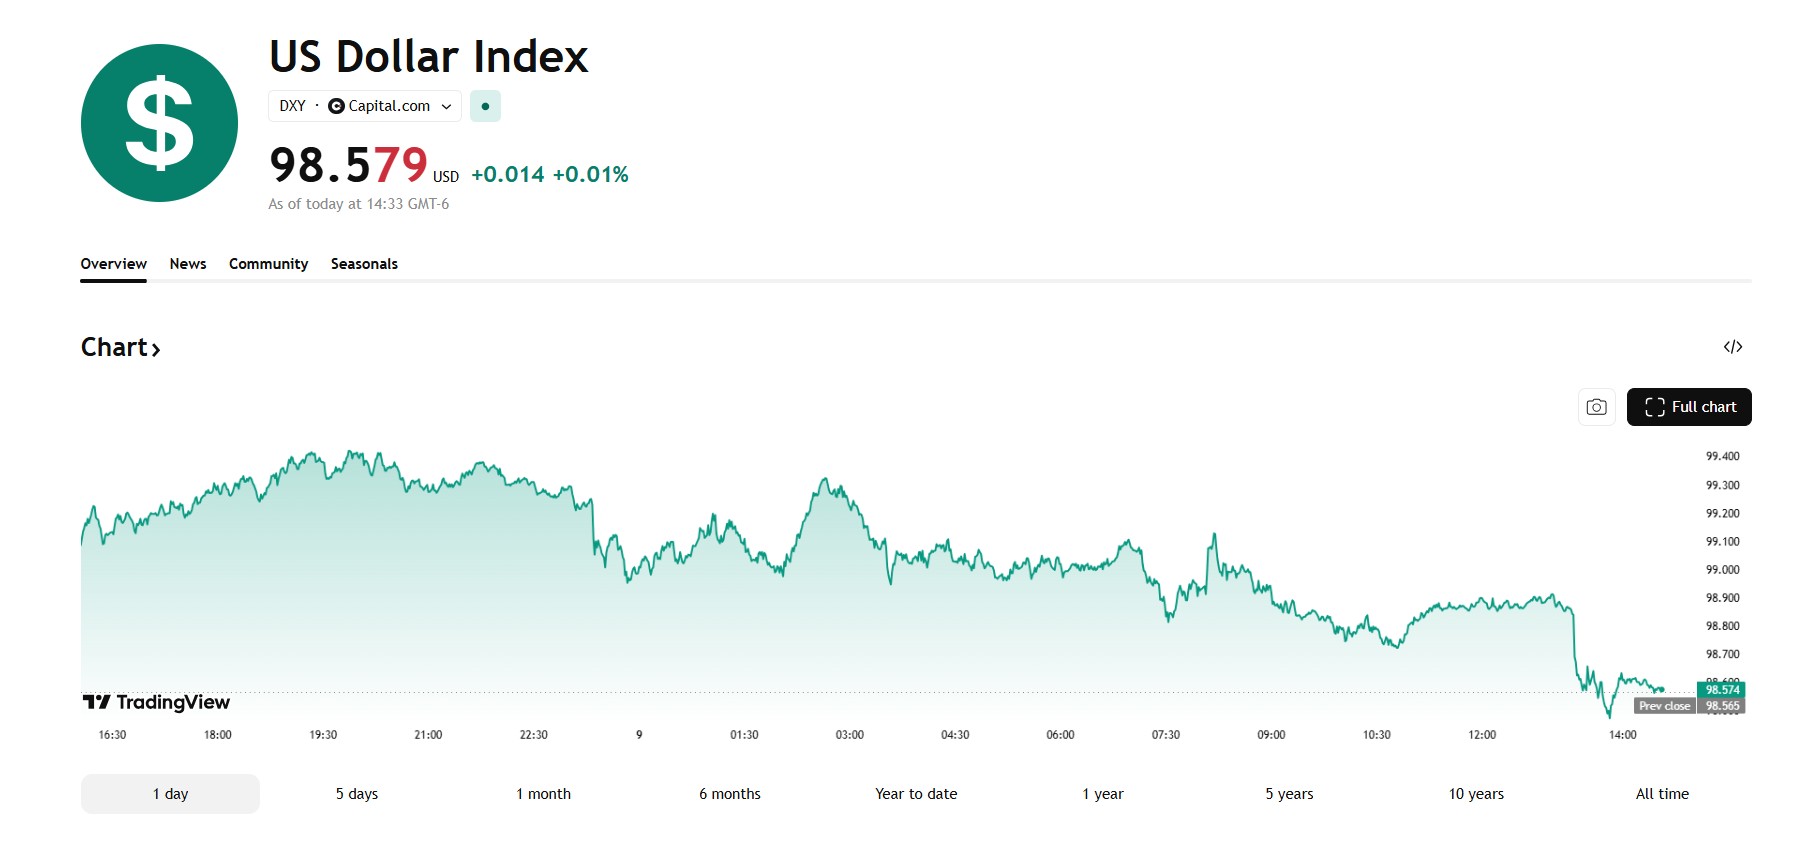Select the 1 day time range
The image size is (1813, 842).
click(170, 794)
